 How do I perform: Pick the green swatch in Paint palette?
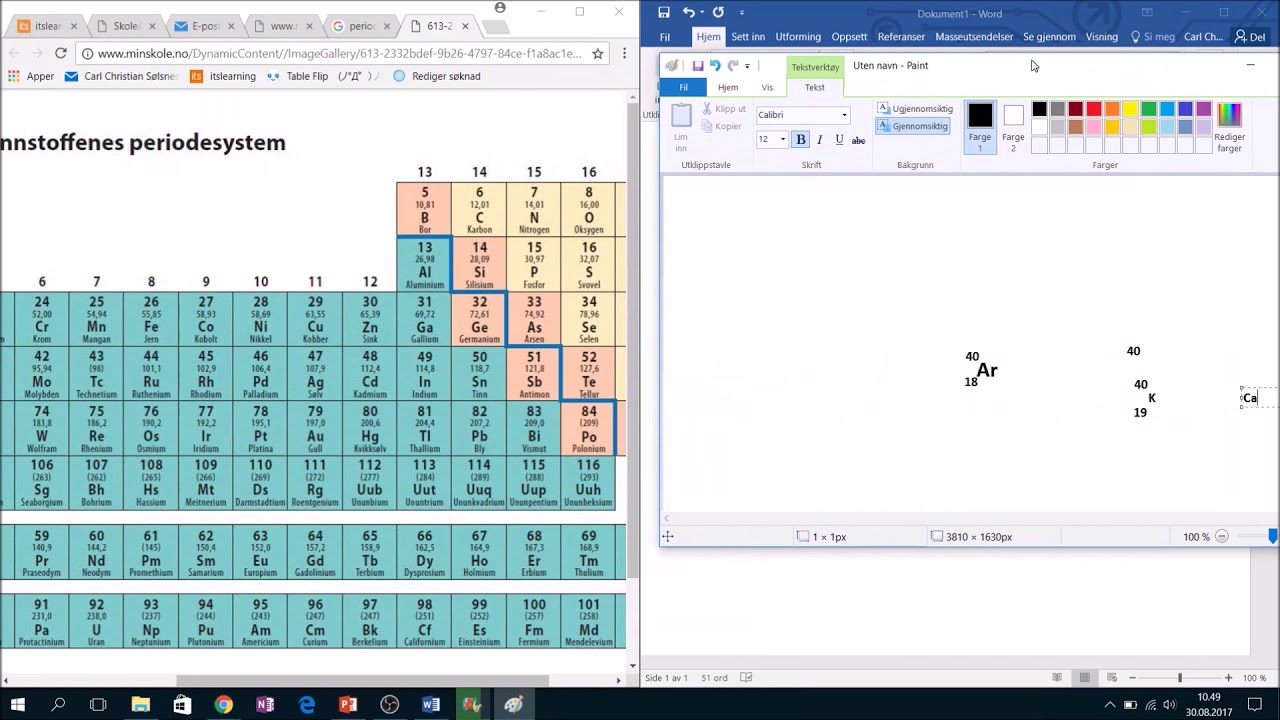click(x=1148, y=109)
